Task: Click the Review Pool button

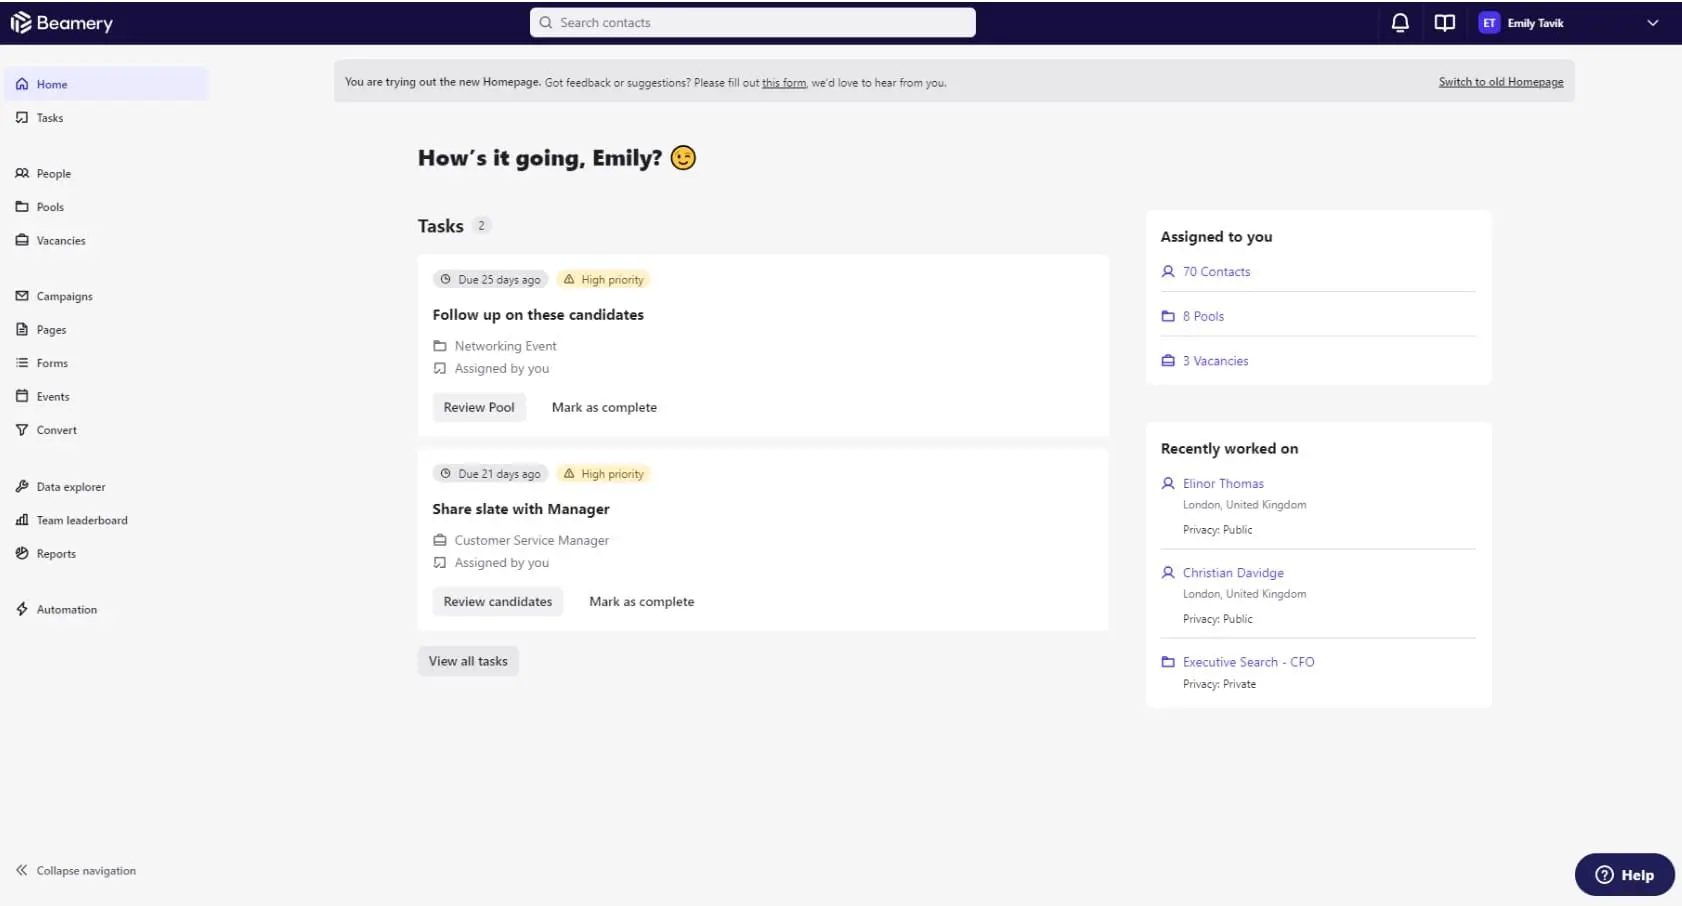Action: coord(479,407)
